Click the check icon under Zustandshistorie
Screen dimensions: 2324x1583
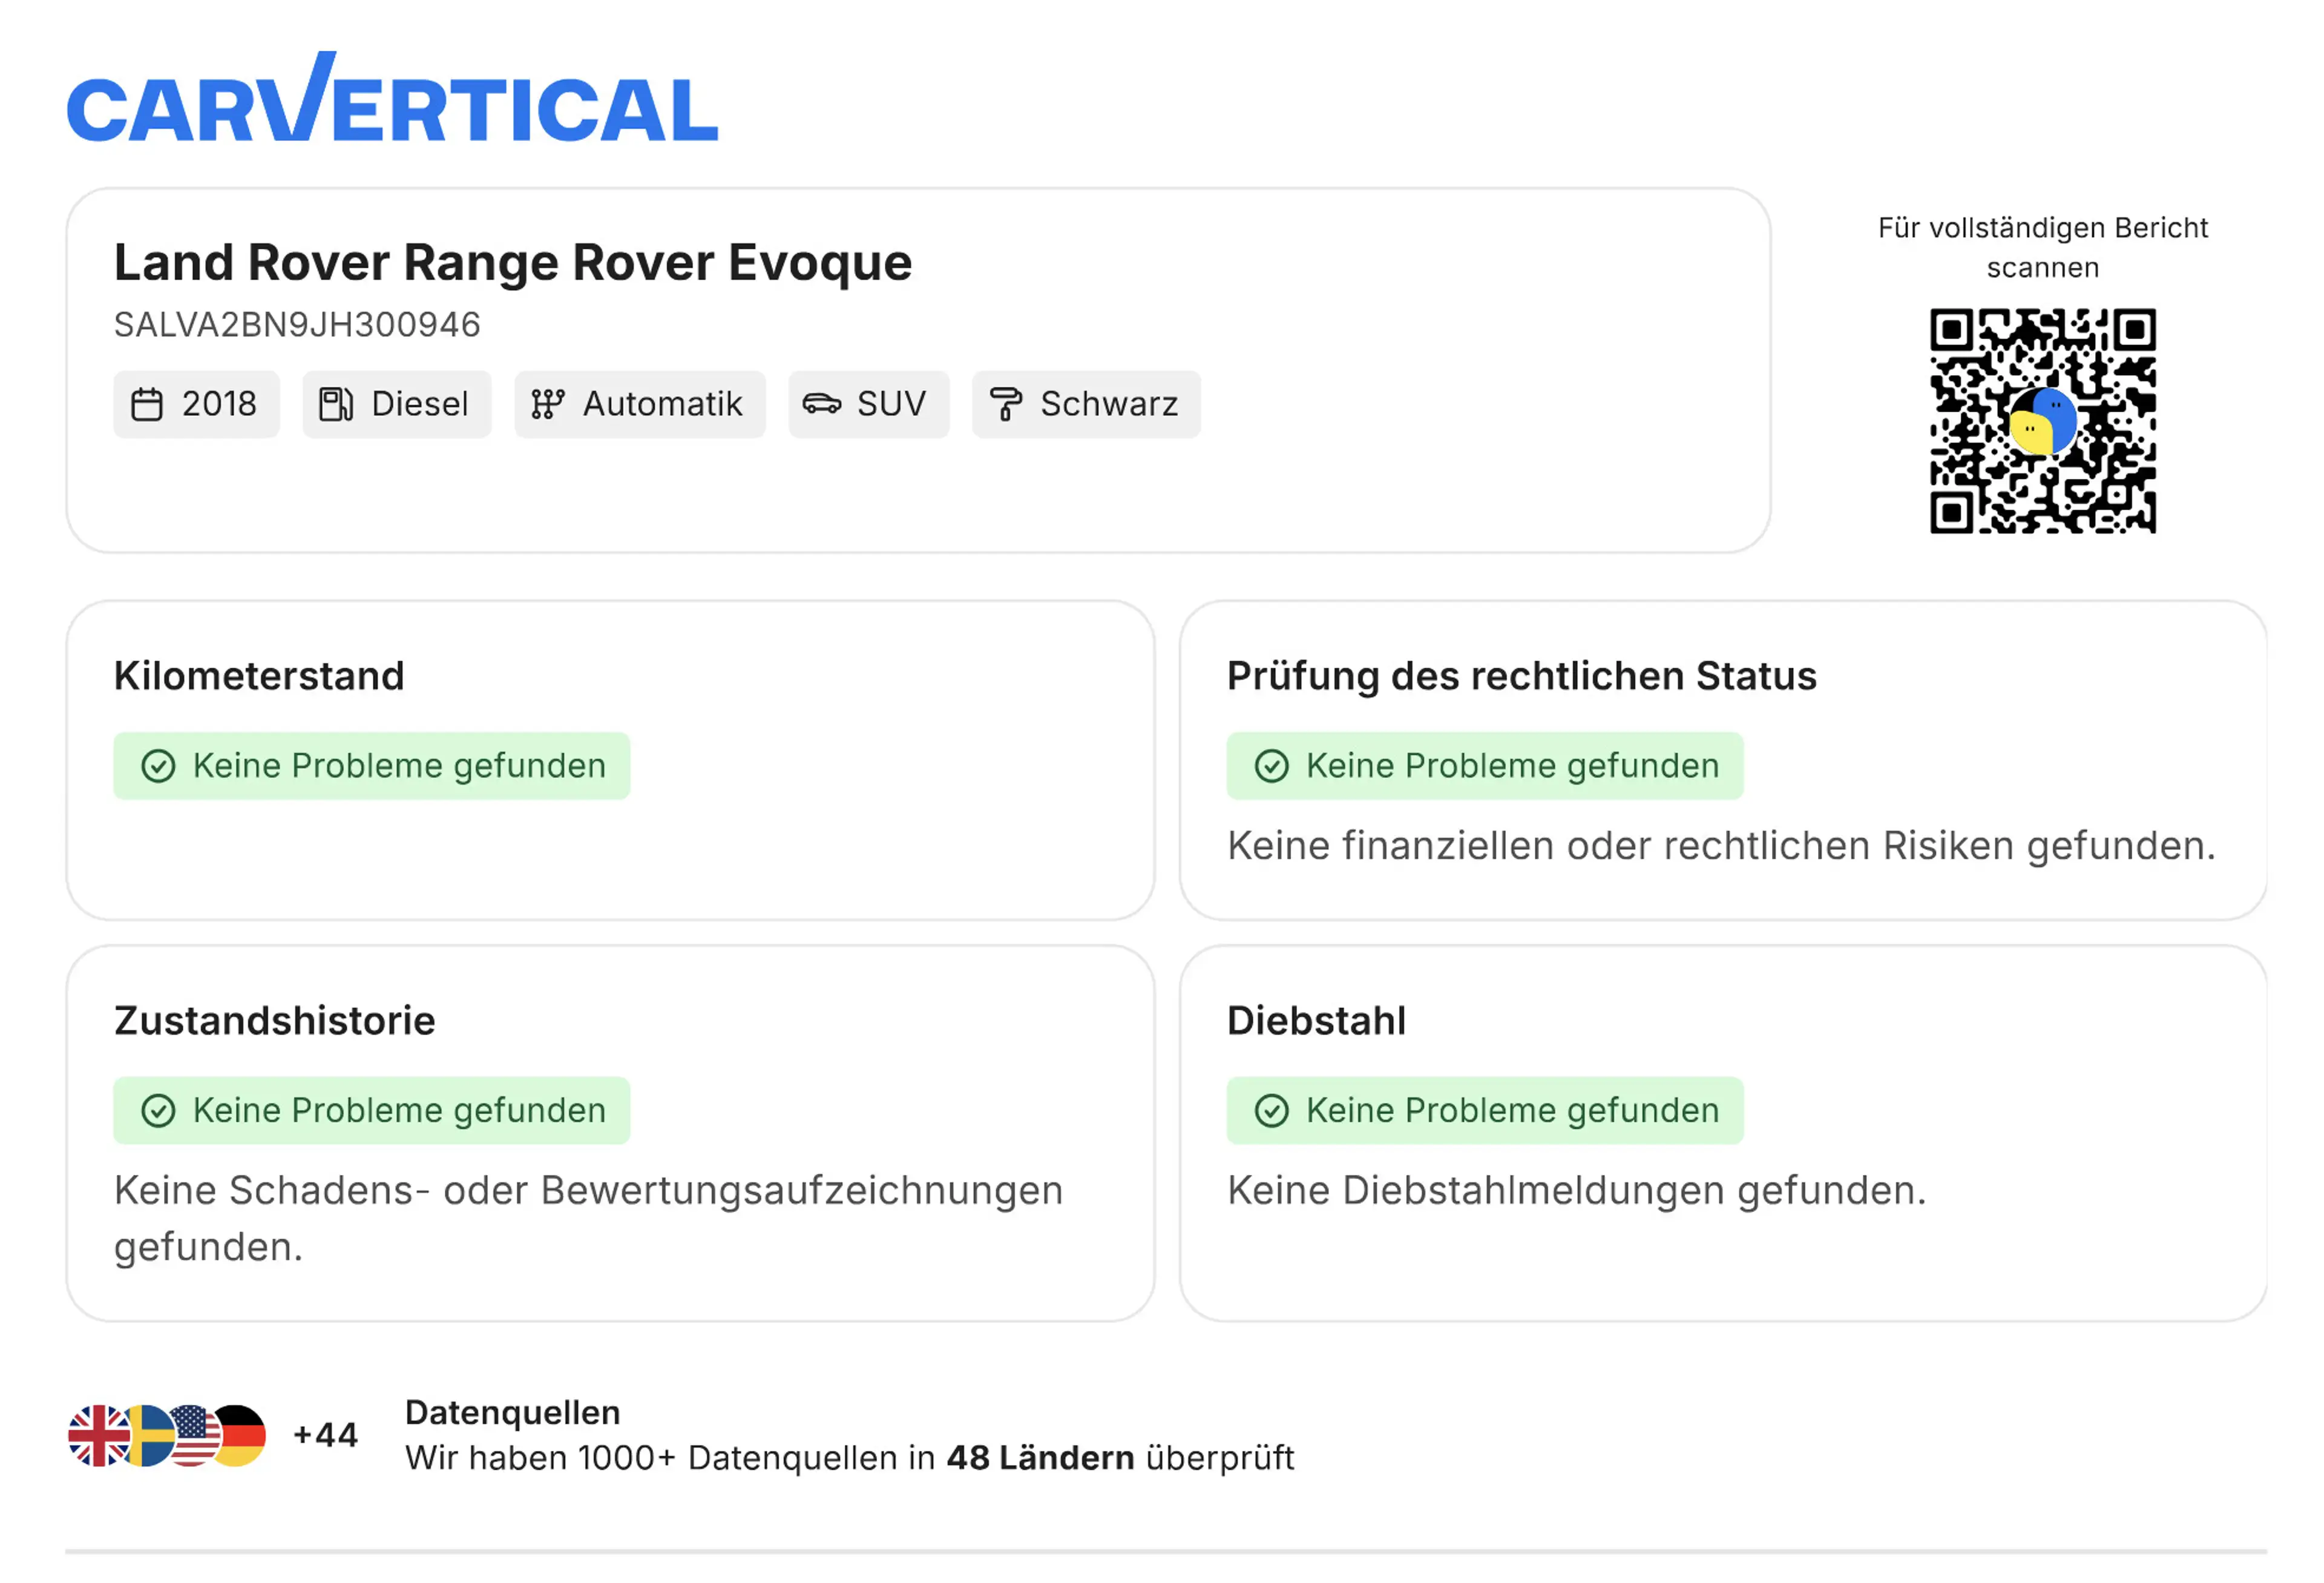[x=158, y=1111]
